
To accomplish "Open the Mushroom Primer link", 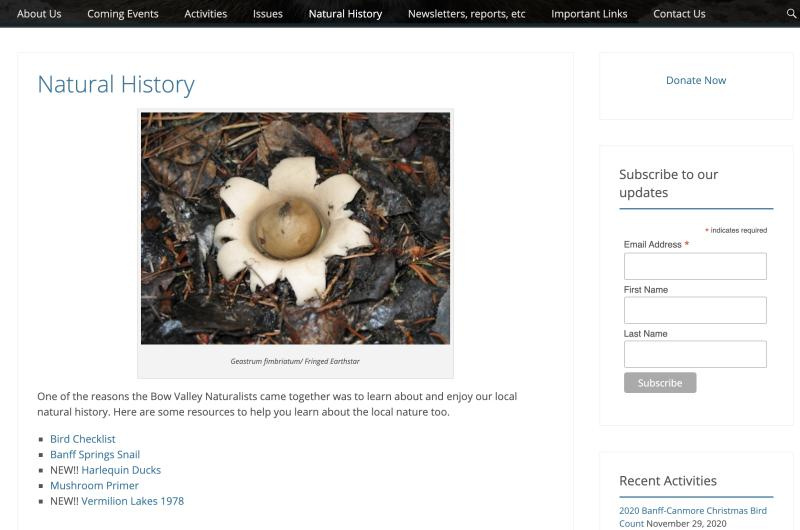I will point(94,486).
